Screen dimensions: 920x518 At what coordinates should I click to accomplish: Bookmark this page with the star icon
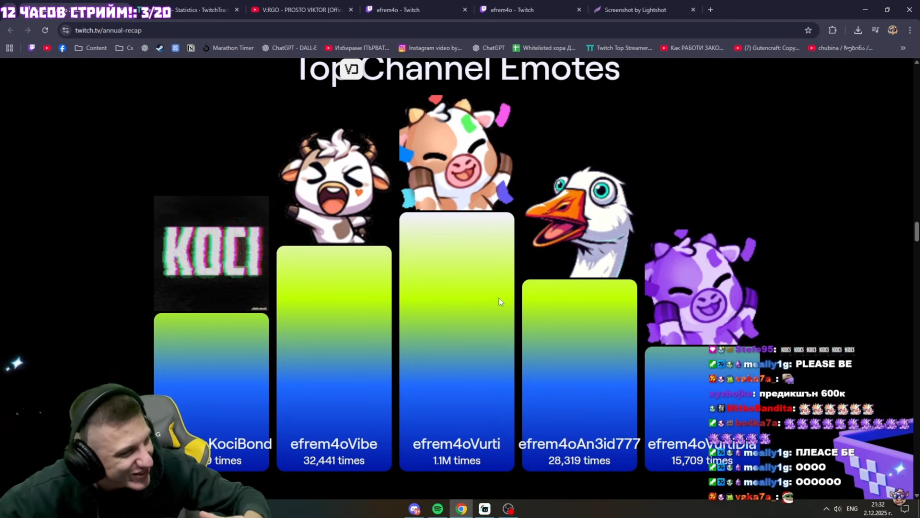pos(808,30)
